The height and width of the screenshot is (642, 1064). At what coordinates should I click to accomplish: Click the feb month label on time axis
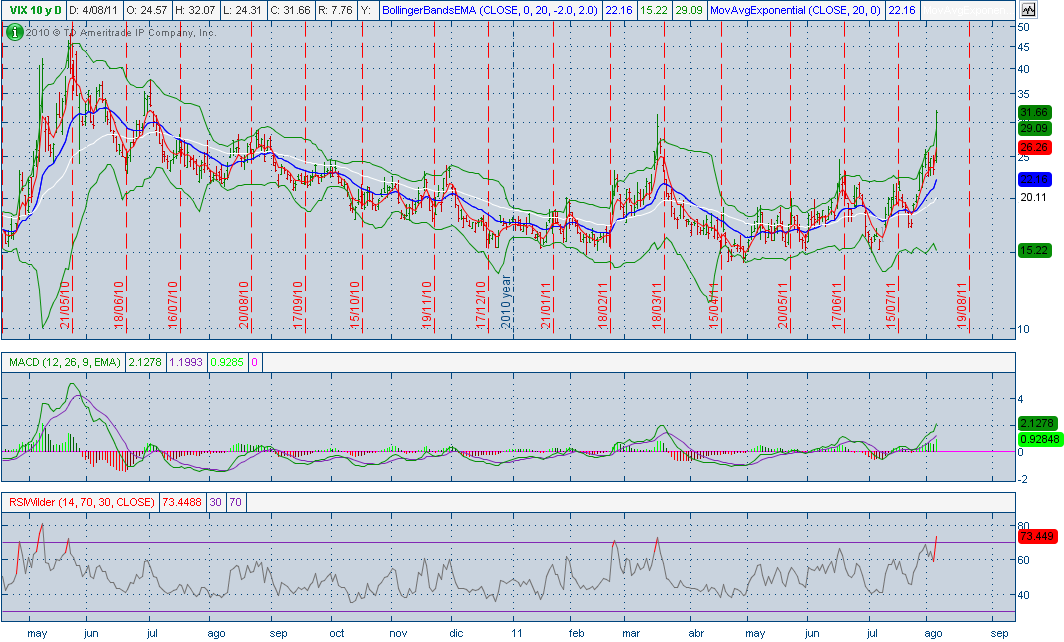pyautogui.click(x=576, y=633)
